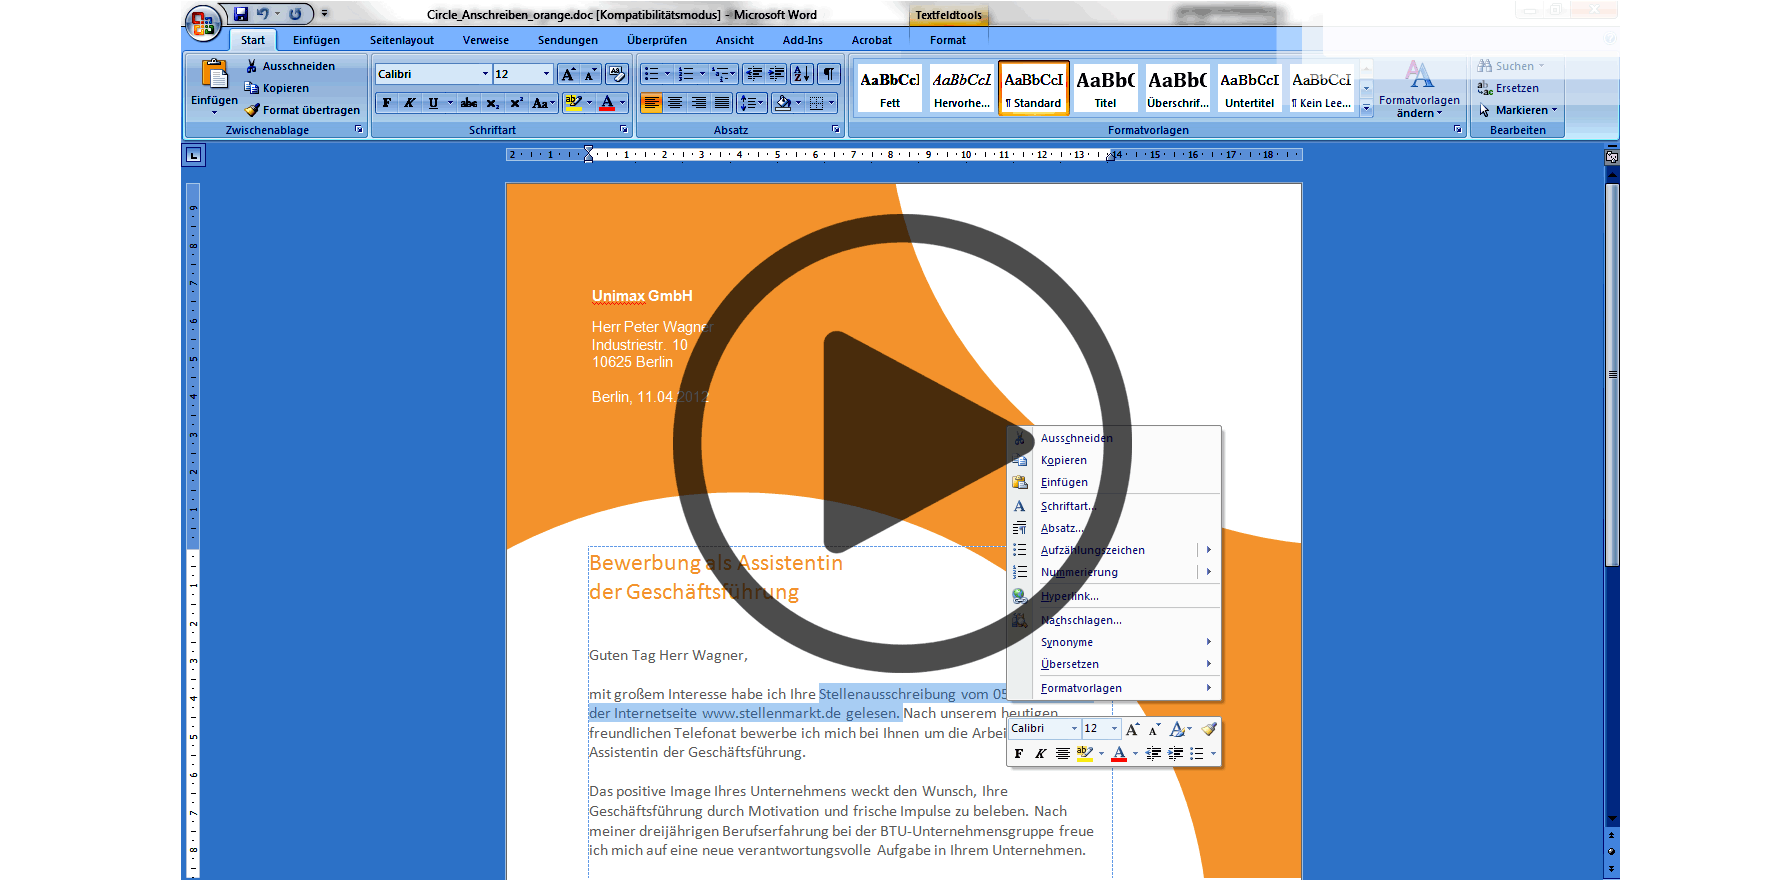Click the Office button orb
Screen dimensions: 1788x880
coord(202,22)
